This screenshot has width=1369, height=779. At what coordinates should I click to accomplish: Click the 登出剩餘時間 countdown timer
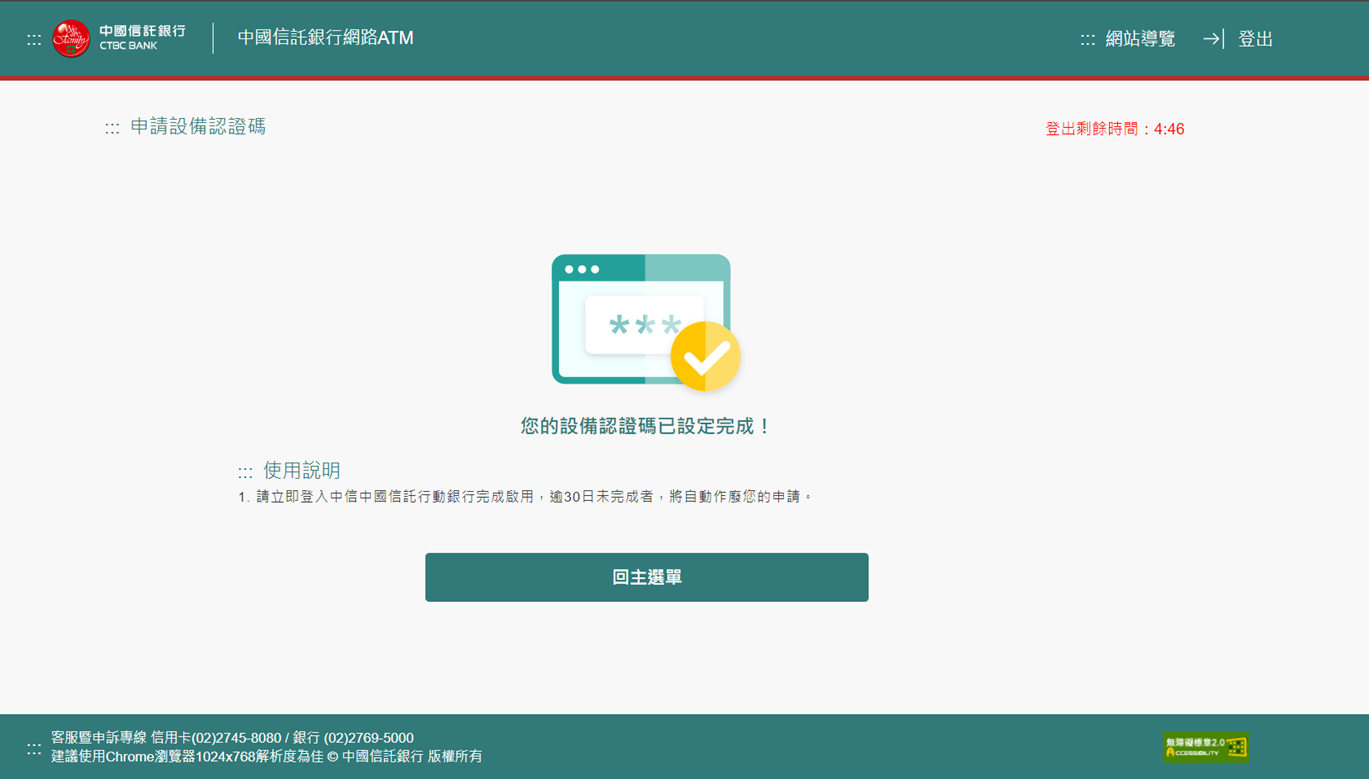[x=1115, y=129]
